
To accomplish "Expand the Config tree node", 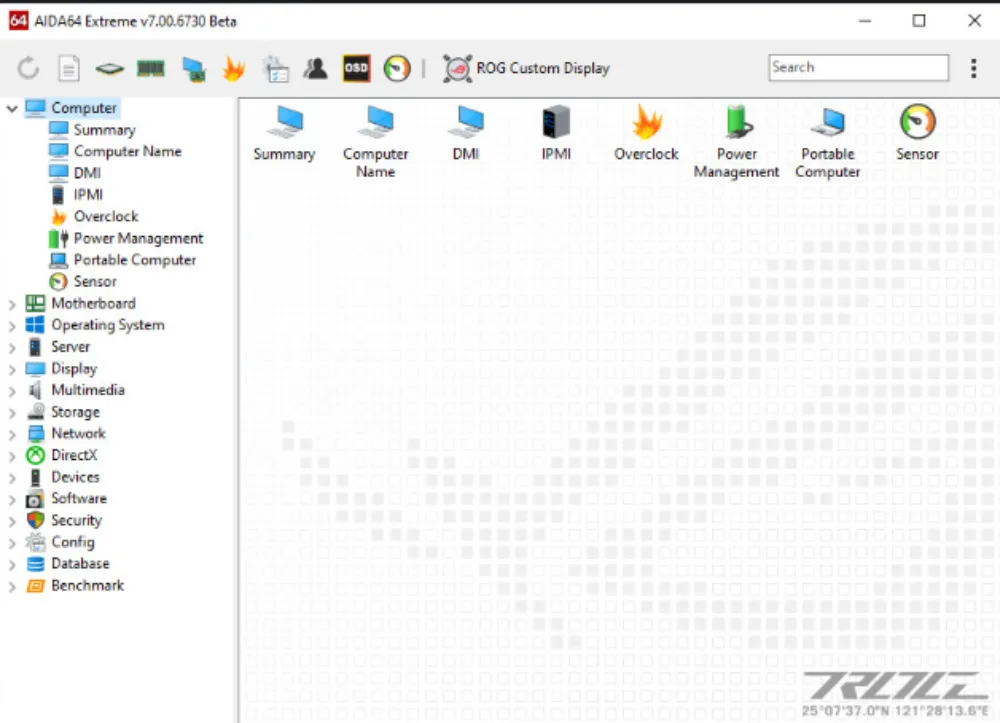I will tap(11, 544).
